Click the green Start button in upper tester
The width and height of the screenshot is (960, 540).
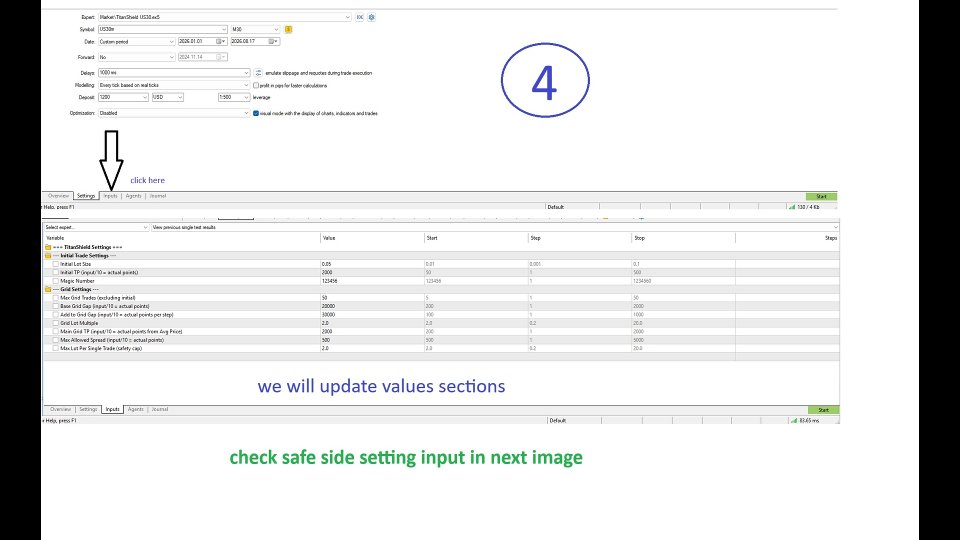click(821, 197)
